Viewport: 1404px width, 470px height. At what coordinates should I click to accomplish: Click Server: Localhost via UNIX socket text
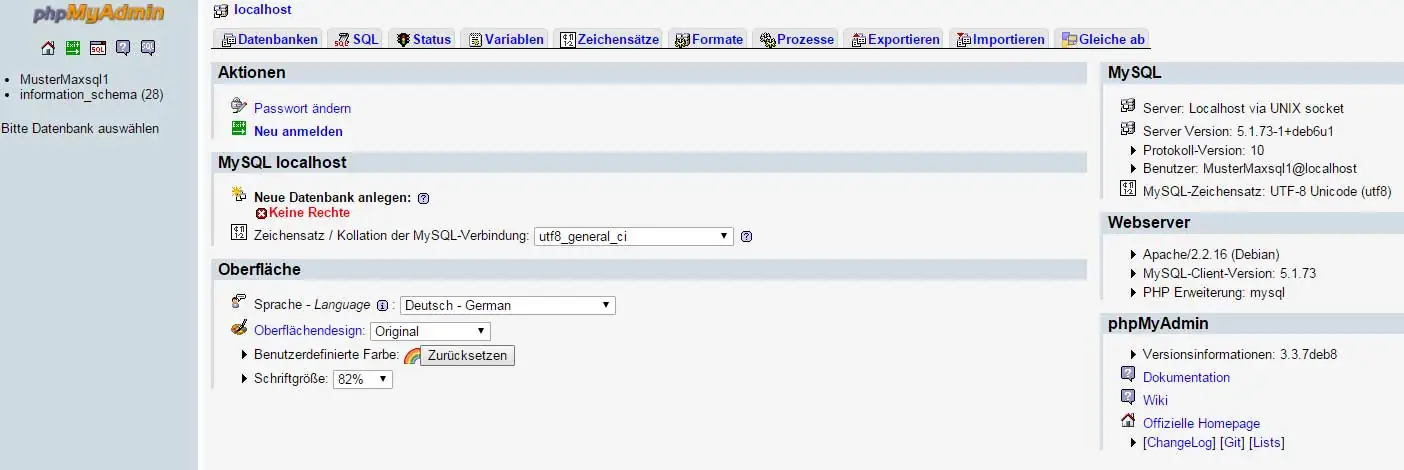tap(1243, 108)
